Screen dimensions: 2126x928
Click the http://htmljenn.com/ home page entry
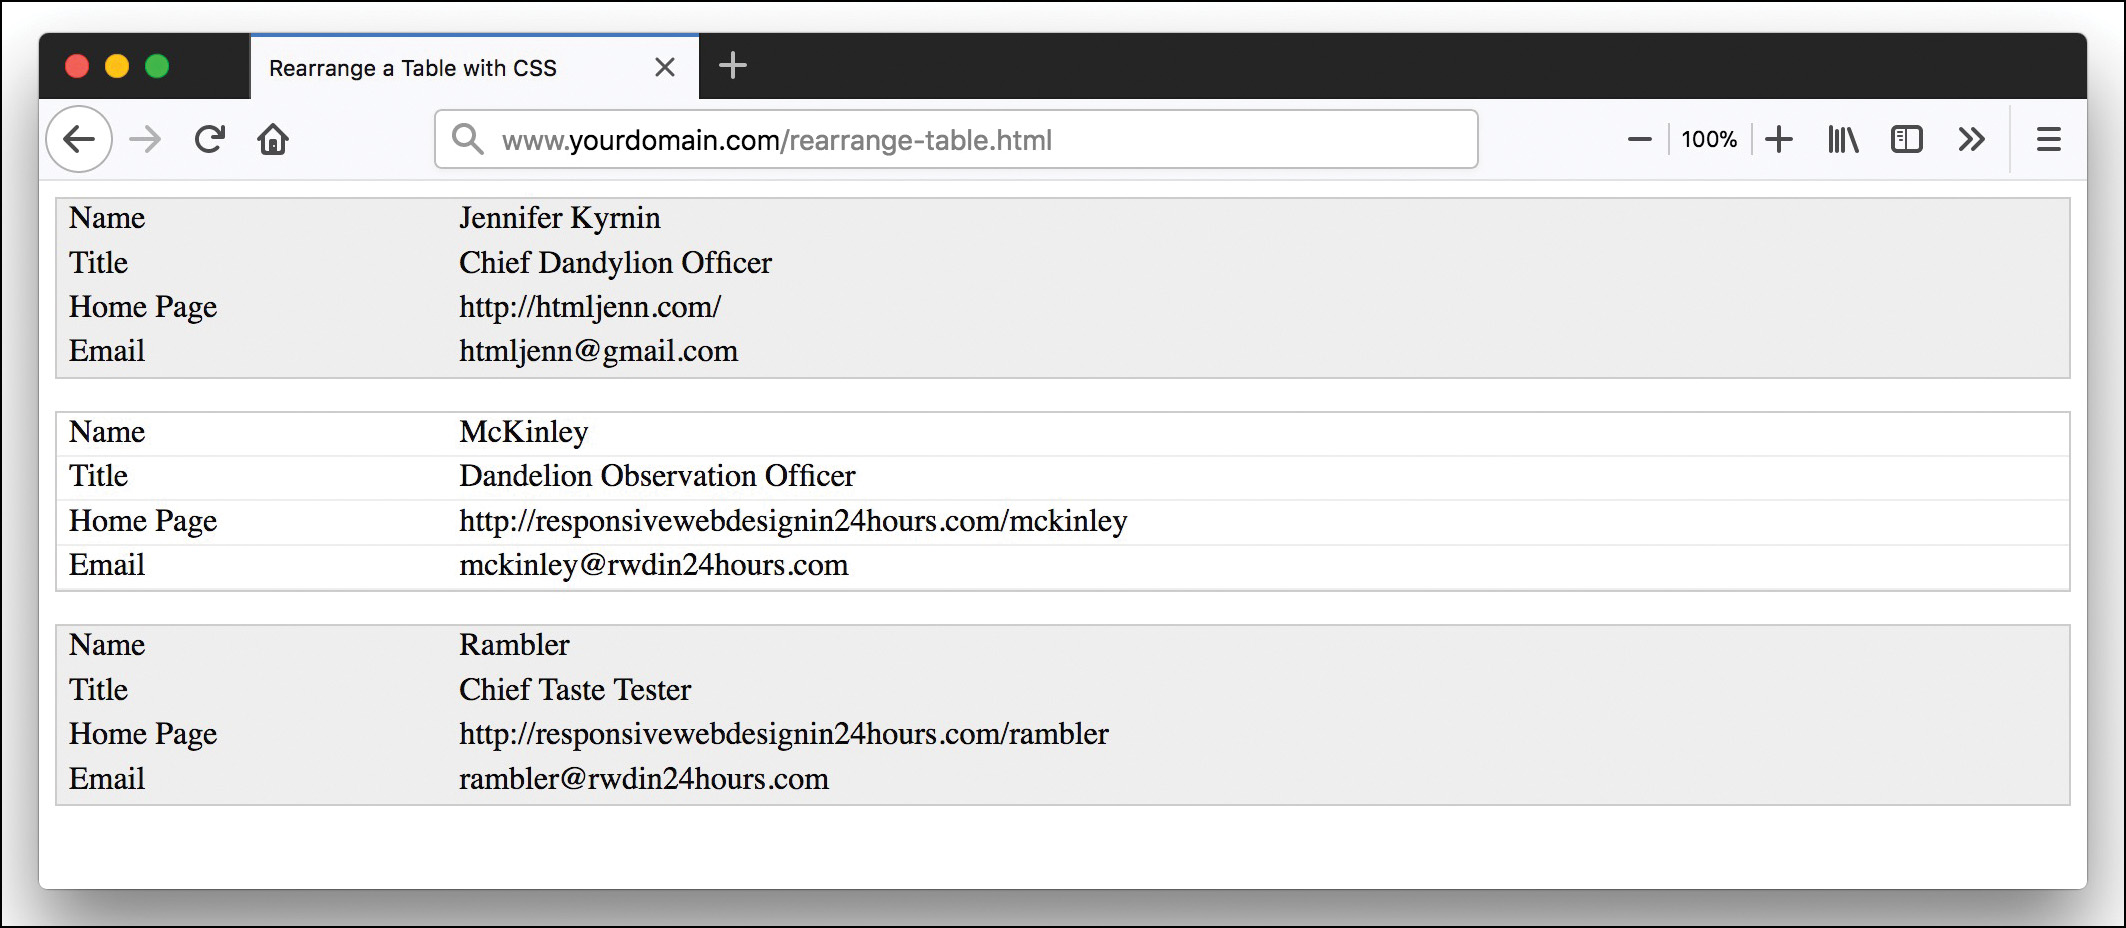coord(590,308)
